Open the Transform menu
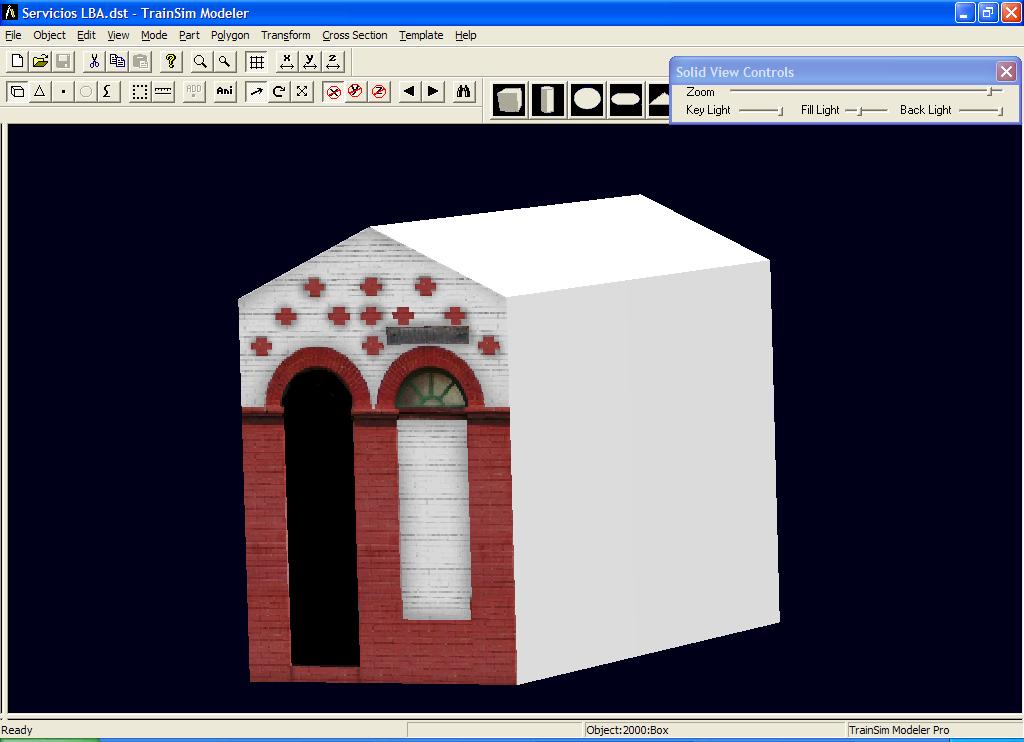1024x742 pixels. [285, 35]
